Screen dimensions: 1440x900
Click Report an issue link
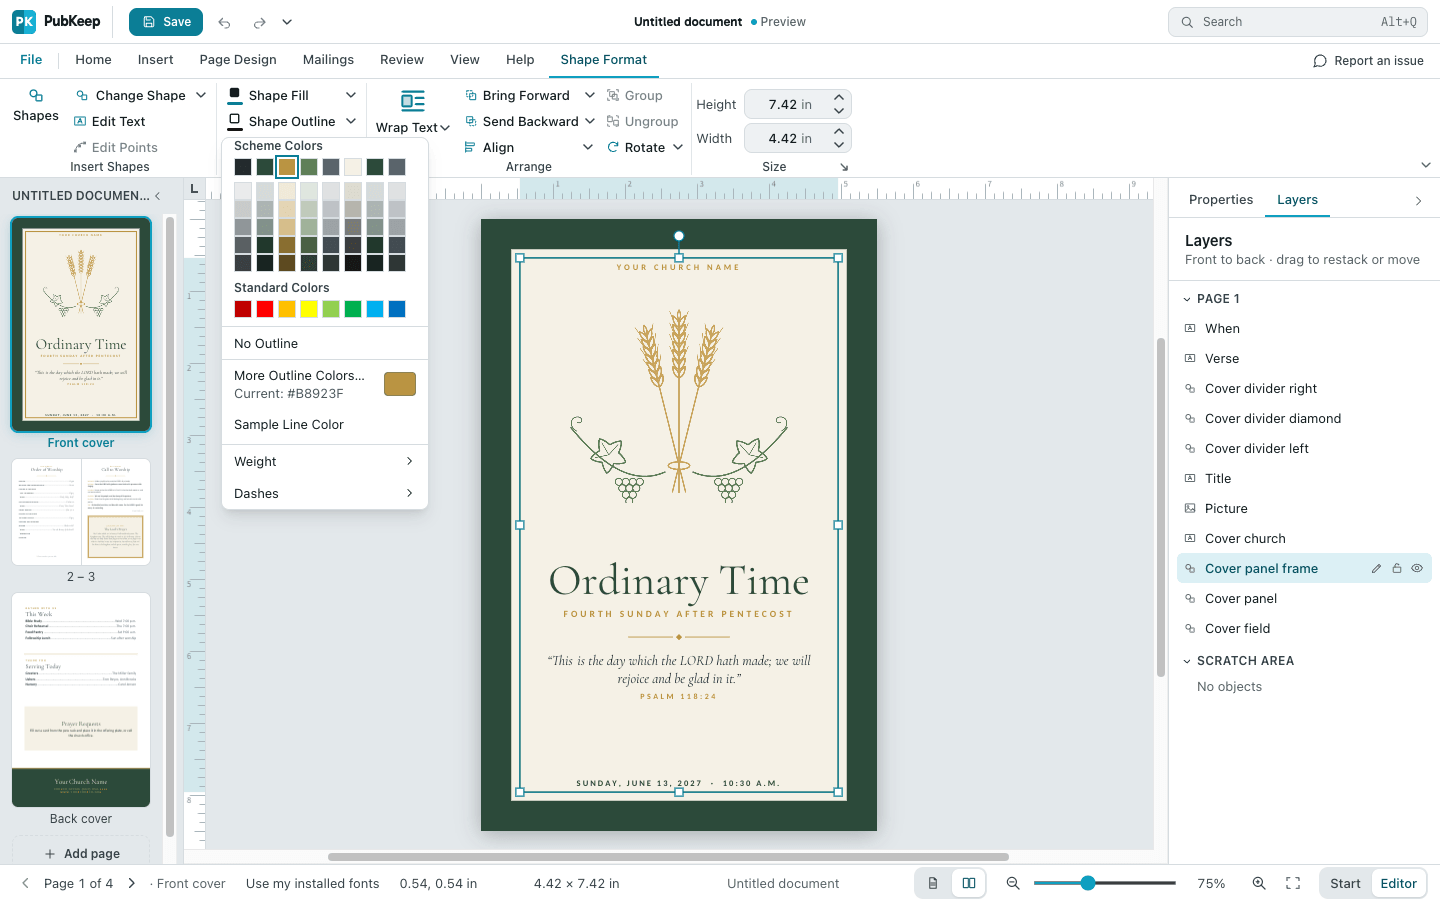(1368, 61)
